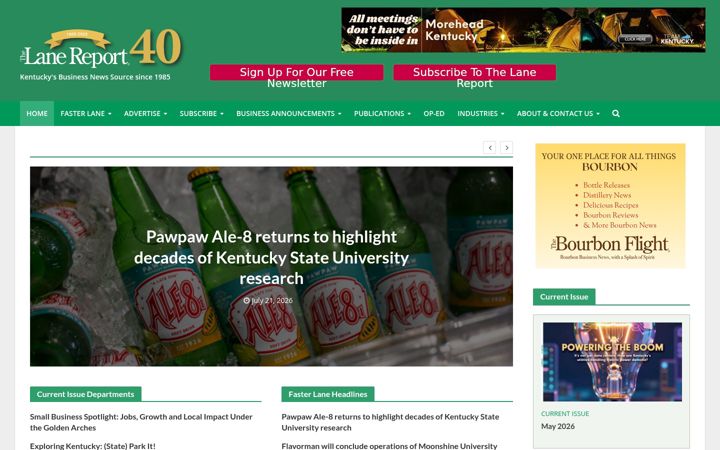Expand the Industries dropdown menu
The image size is (720, 450).
click(480, 113)
